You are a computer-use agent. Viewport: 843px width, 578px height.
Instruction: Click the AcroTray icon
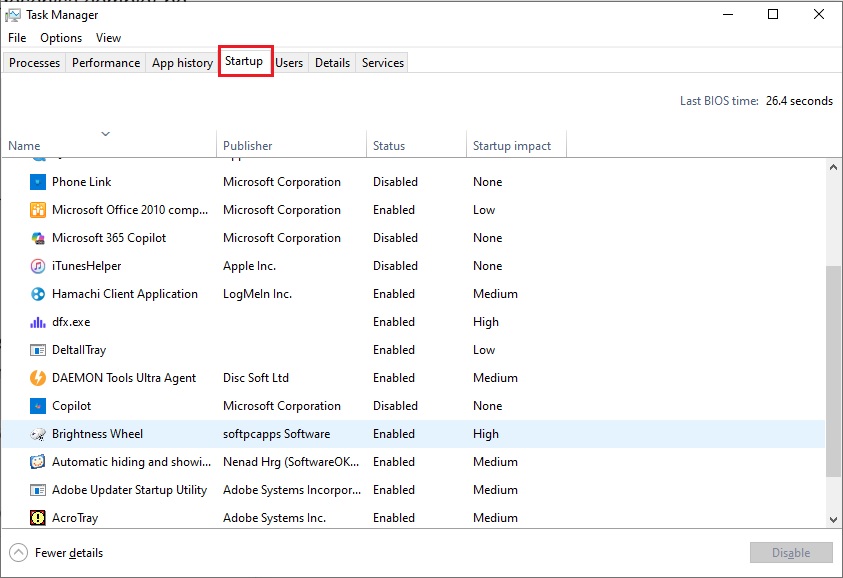pos(38,518)
